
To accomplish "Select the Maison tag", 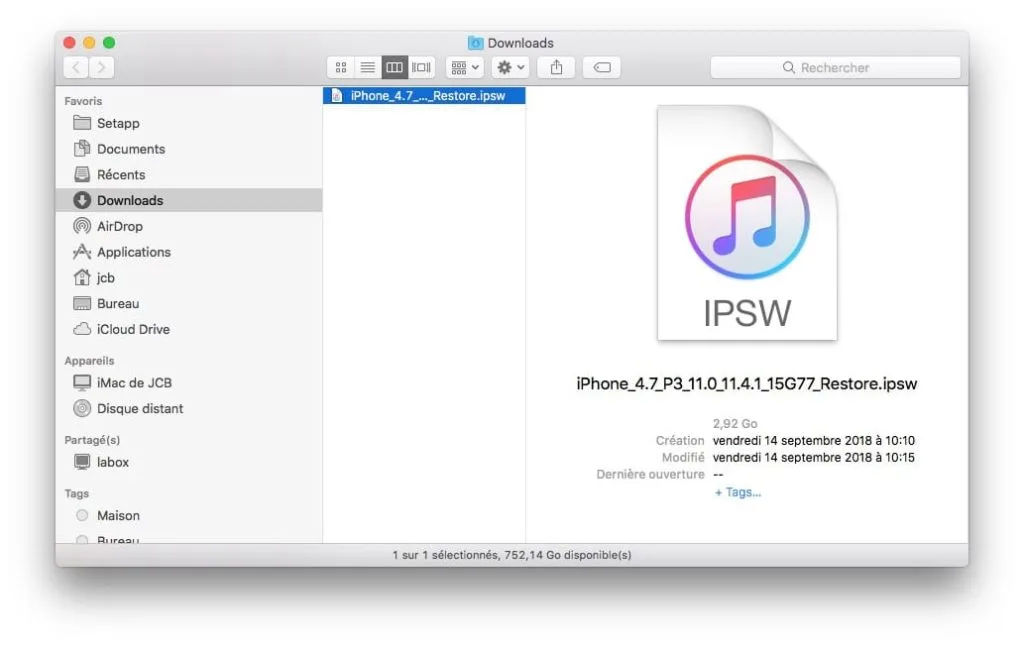I will point(189,515).
